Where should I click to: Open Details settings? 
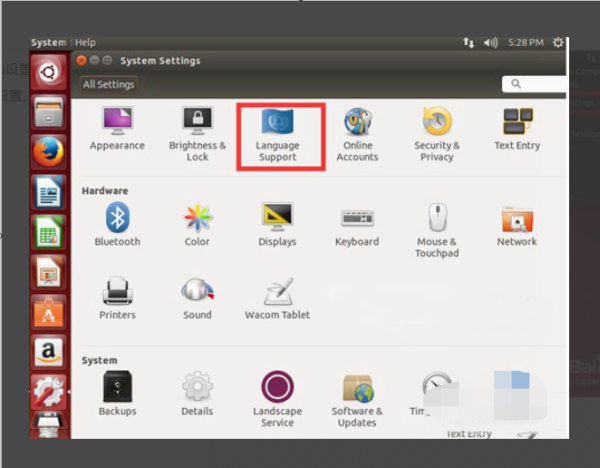point(197,393)
